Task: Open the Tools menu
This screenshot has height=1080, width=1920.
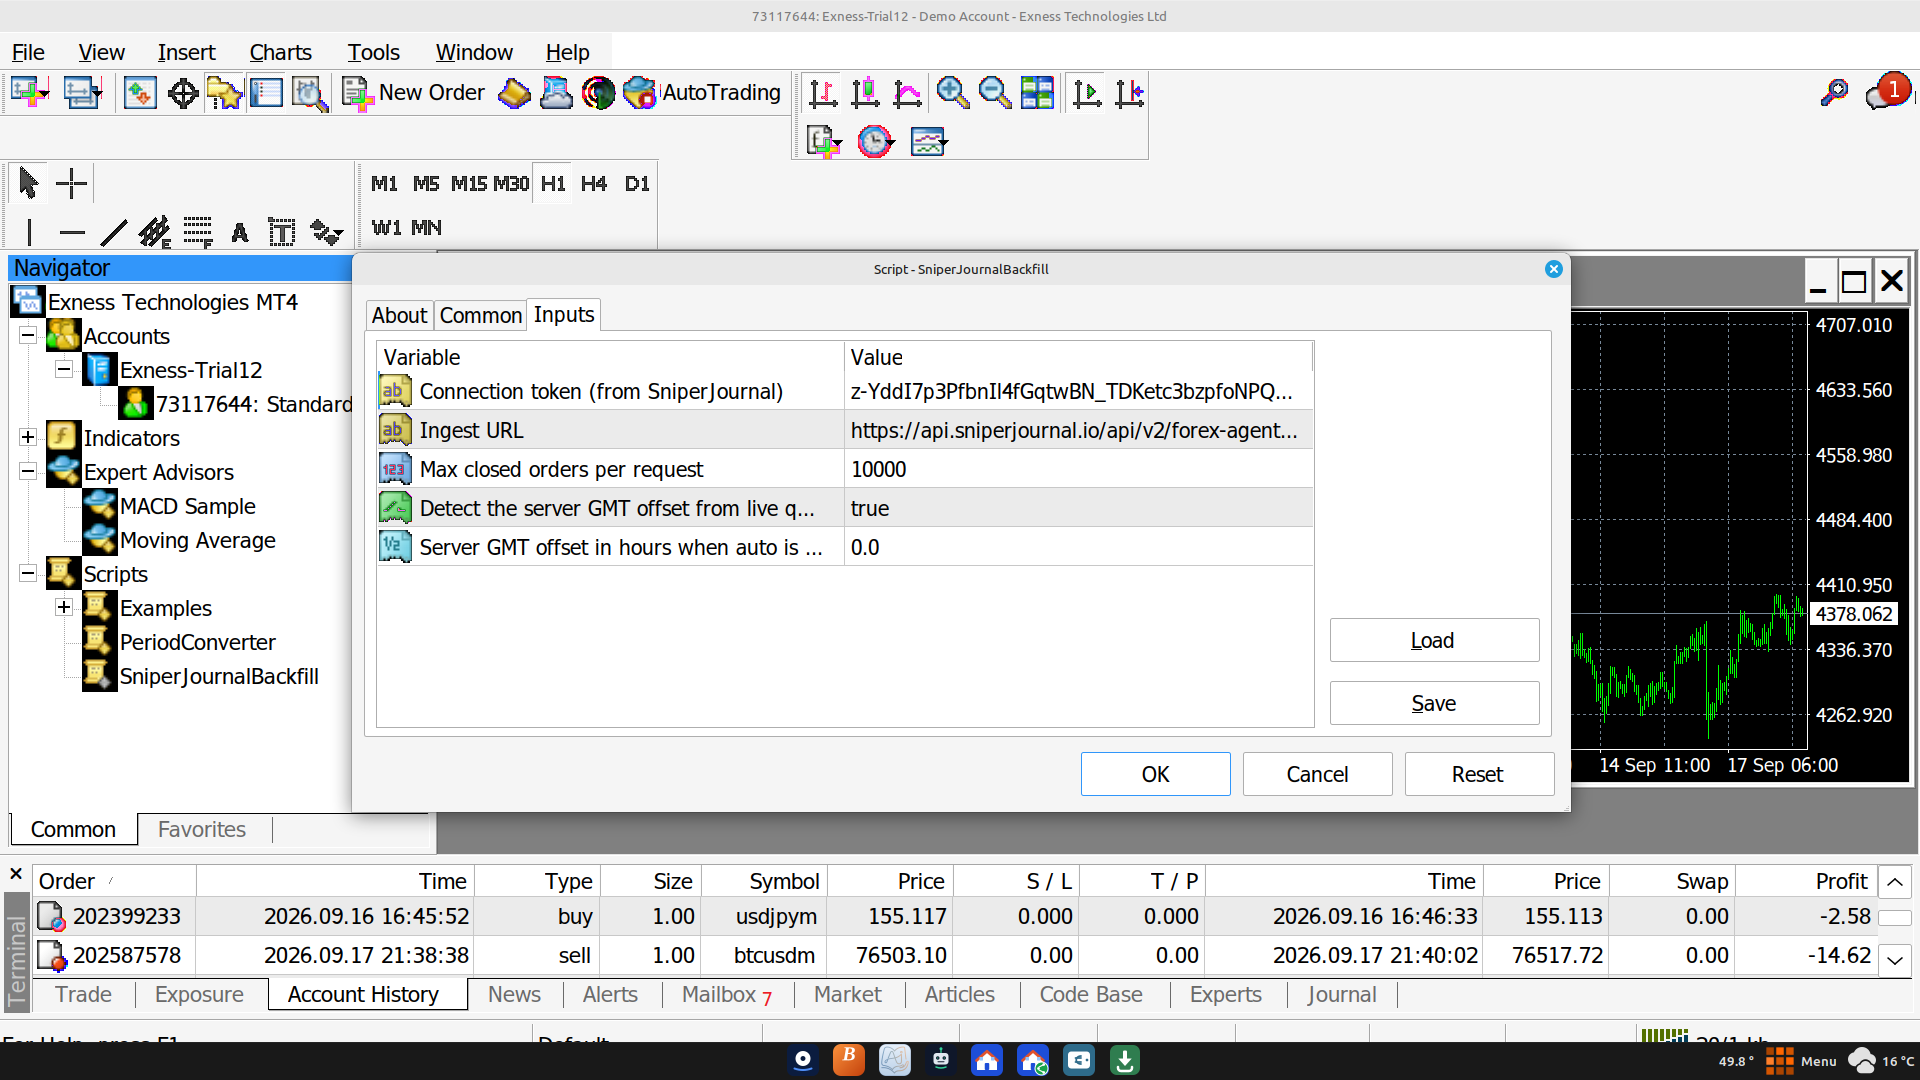Action: pyautogui.click(x=373, y=52)
